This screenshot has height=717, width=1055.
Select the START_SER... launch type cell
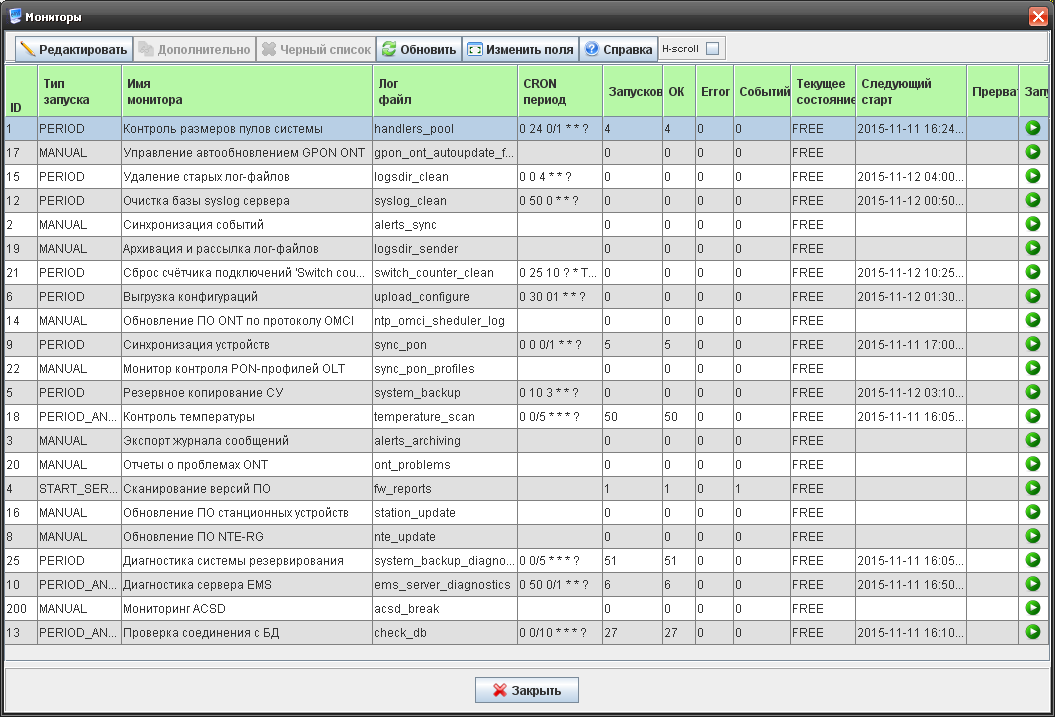79,488
